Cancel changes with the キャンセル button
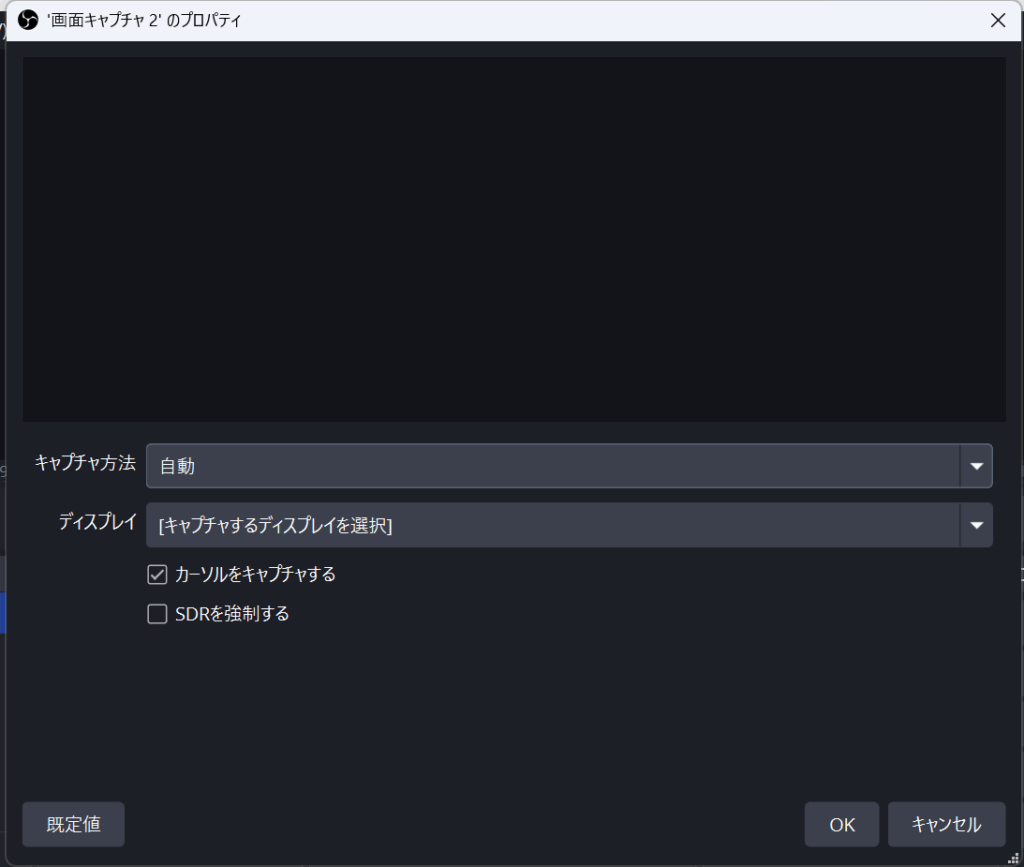The width and height of the screenshot is (1024, 867). click(x=946, y=825)
